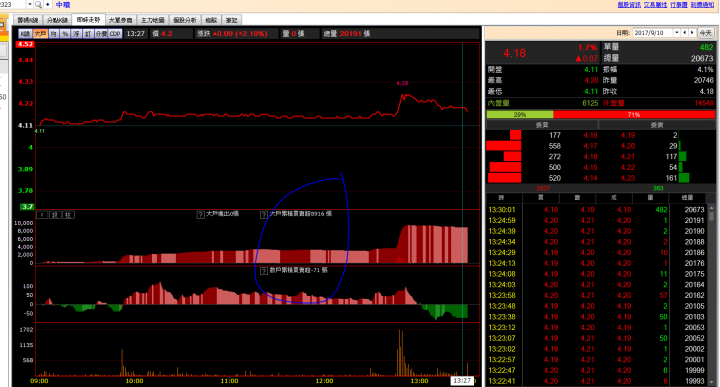Open the 個股分析 tab
The height and width of the screenshot is (387, 720).
click(185, 20)
